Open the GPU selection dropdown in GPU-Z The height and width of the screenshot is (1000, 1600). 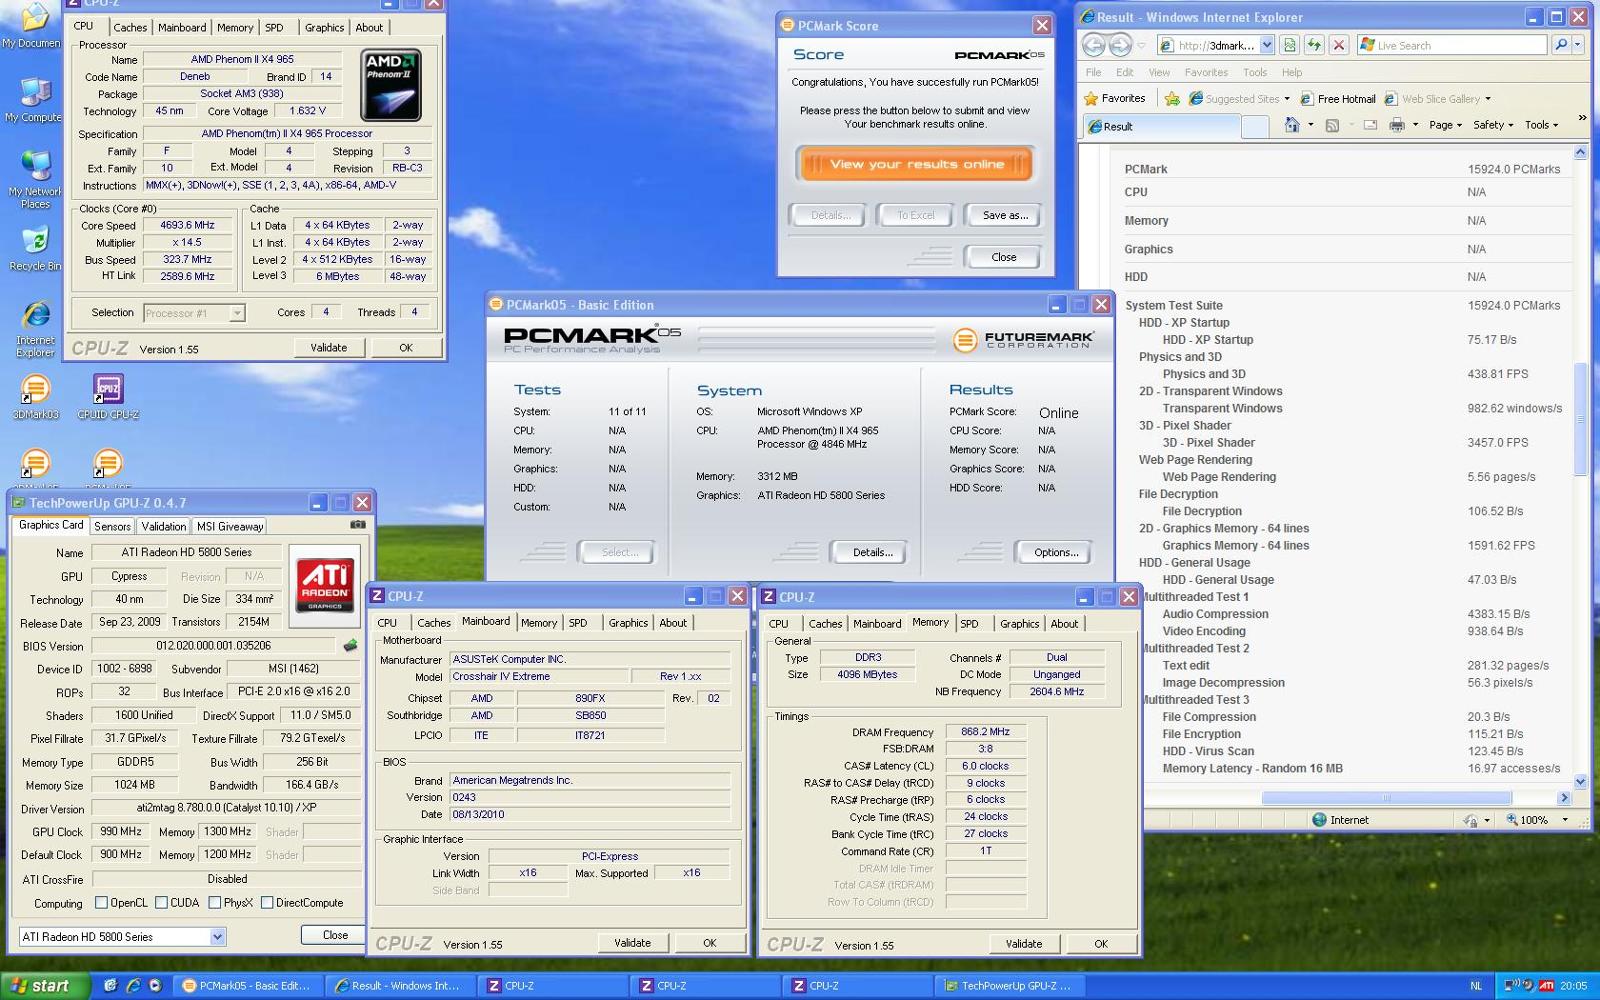pos(217,937)
